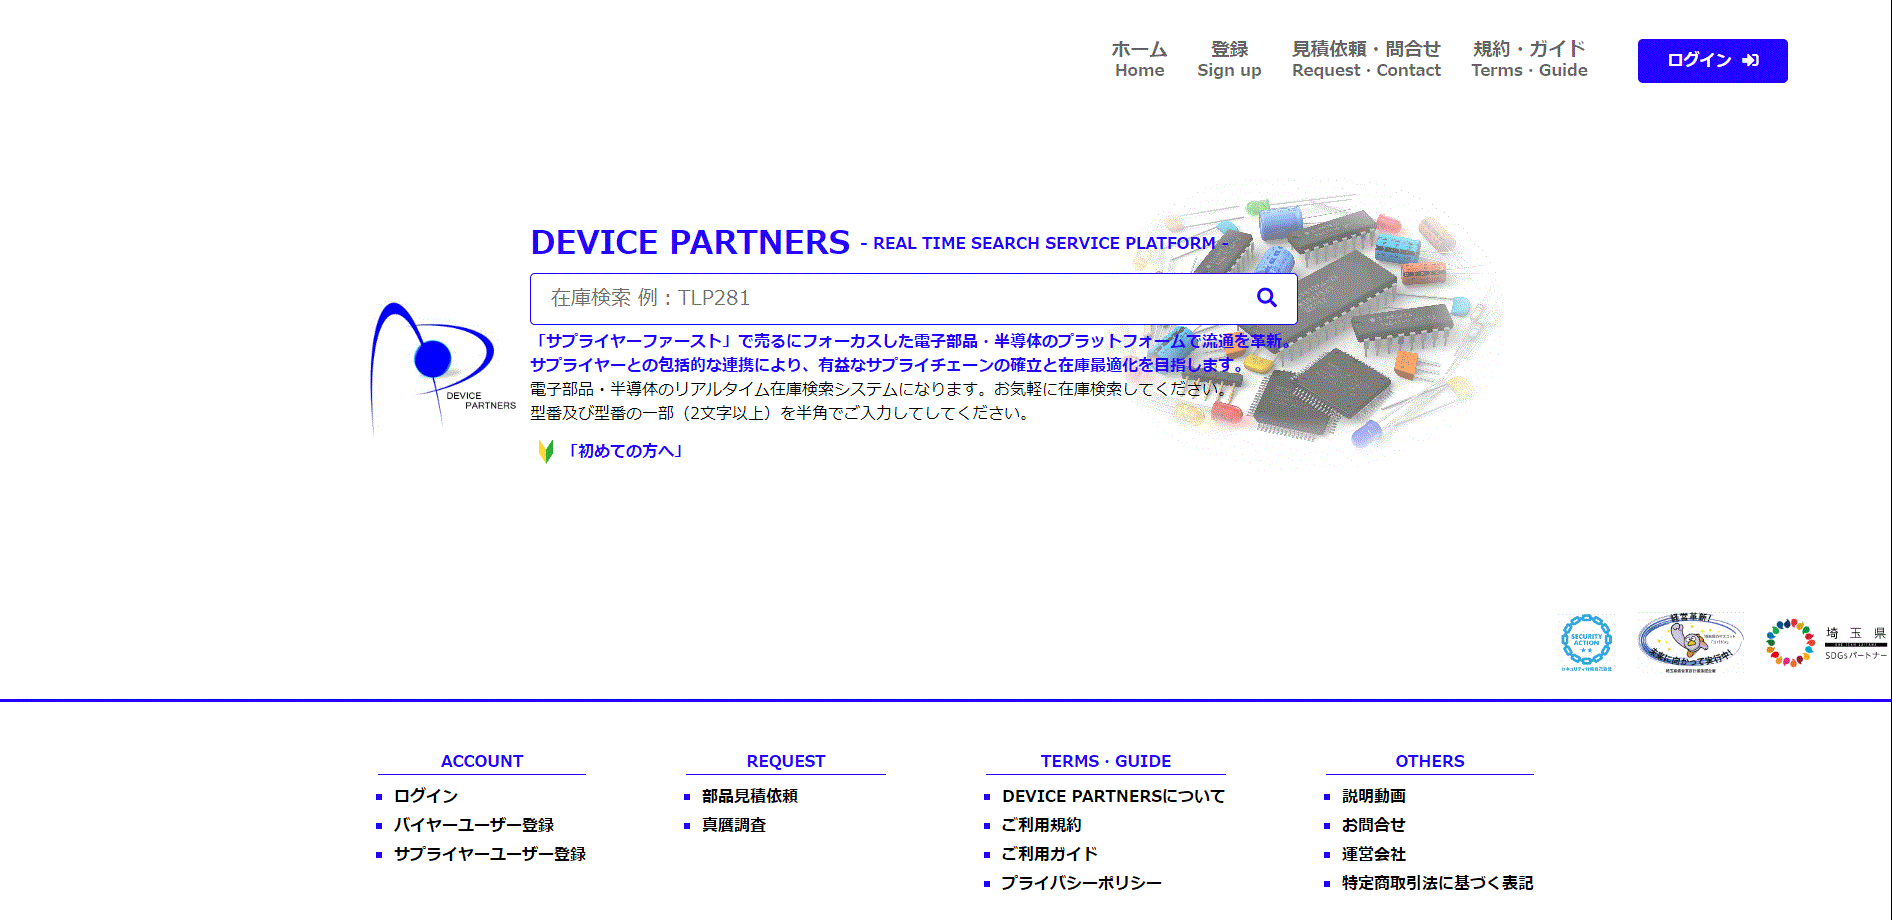Viewport: 1892px width, 920px height.
Task: Click the Saitama SDGs partner badge
Action: tap(1826, 643)
